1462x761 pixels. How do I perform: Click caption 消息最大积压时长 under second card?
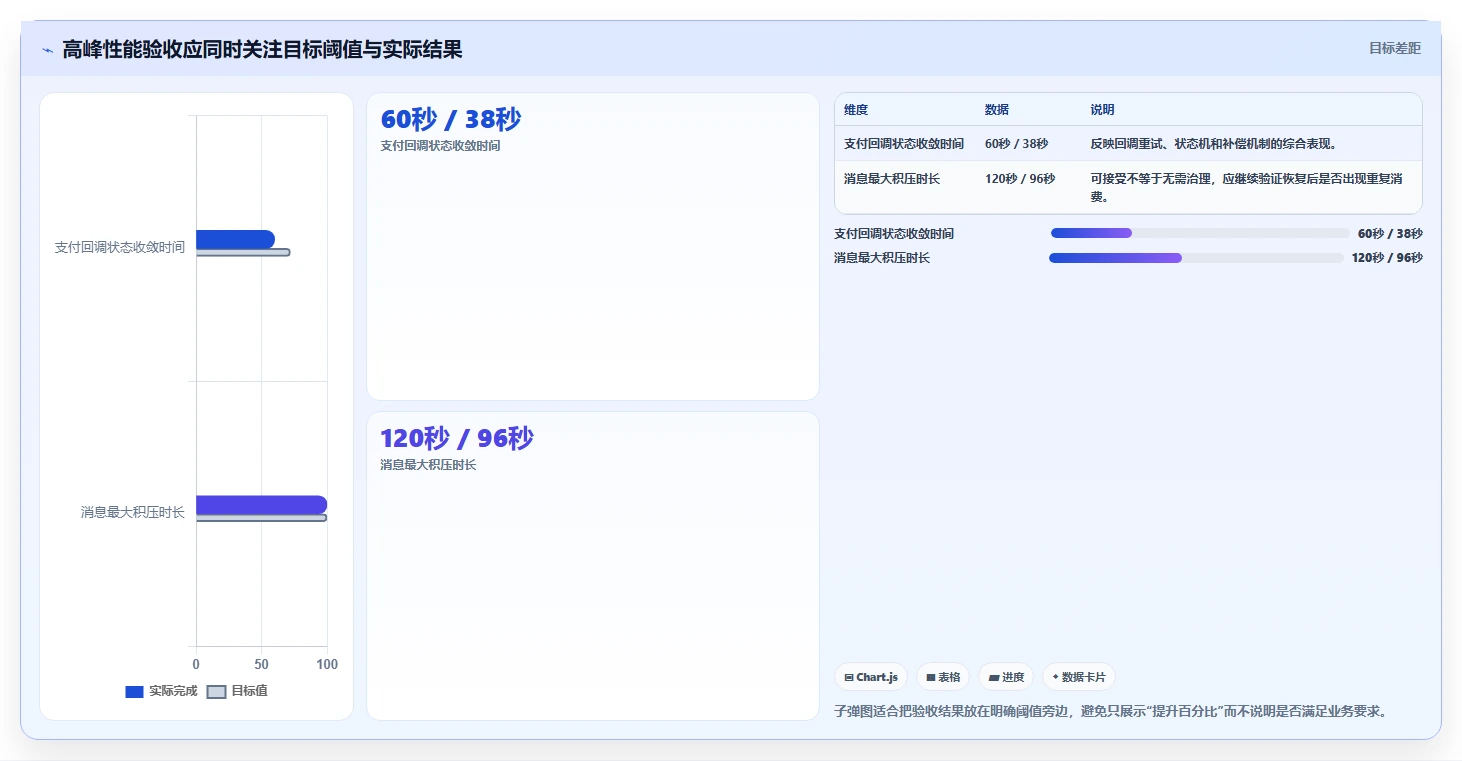tap(429, 465)
